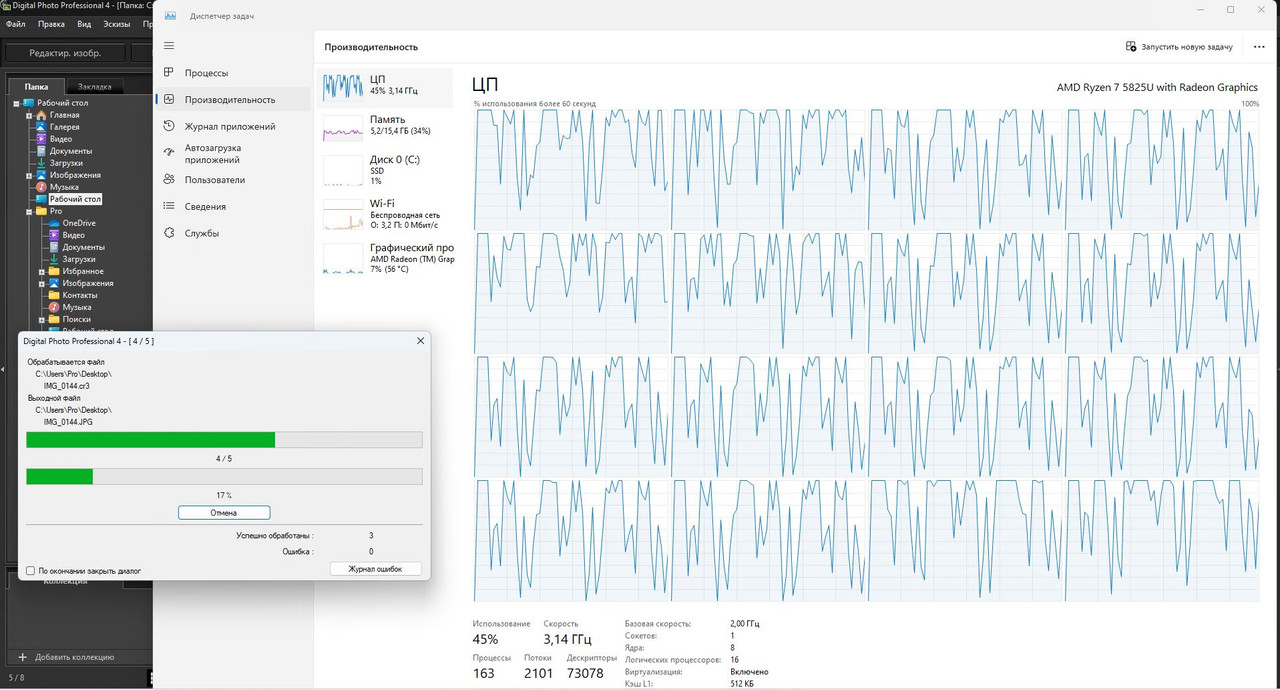The height and width of the screenshot is (690, 1280).
Task: Expand the Избранное folder node
Action: (x=42, y=271)
